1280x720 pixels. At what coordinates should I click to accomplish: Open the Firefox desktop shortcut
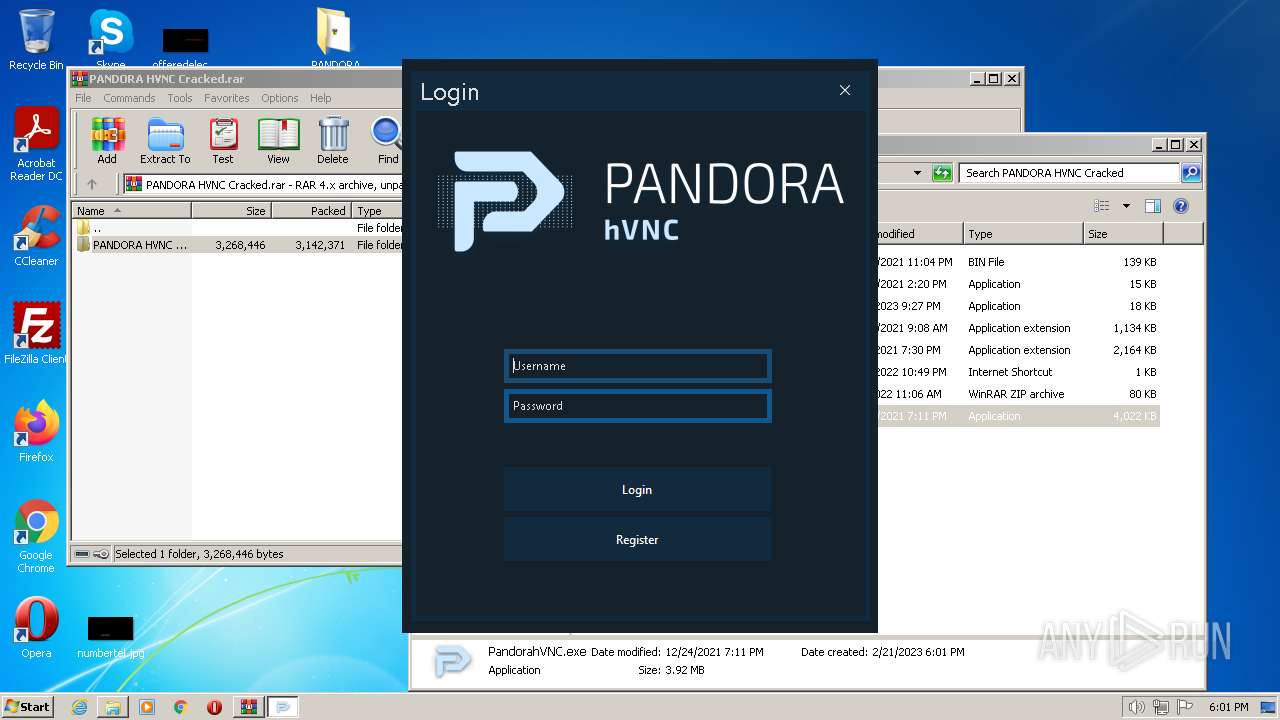point(36,431)
